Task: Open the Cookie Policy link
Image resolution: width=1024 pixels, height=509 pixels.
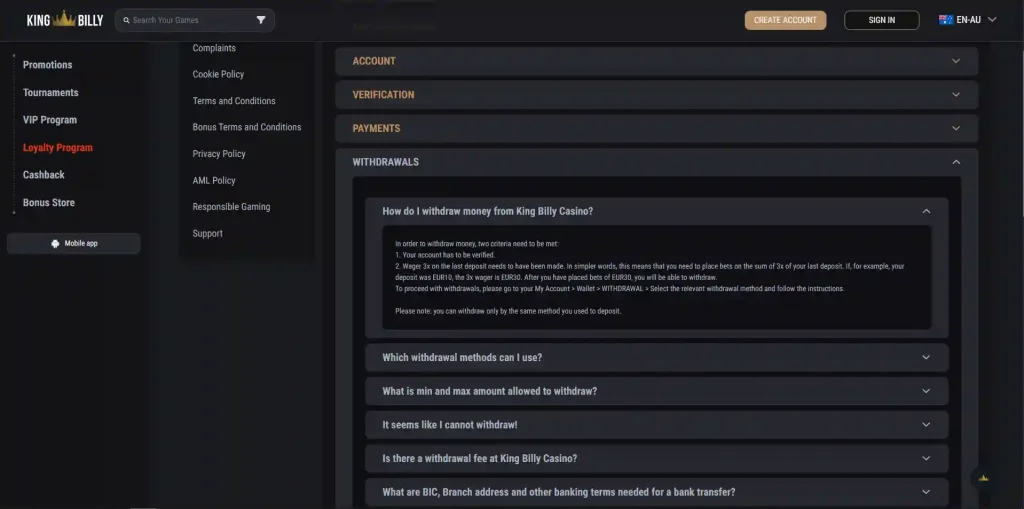Action: (218, 74)
